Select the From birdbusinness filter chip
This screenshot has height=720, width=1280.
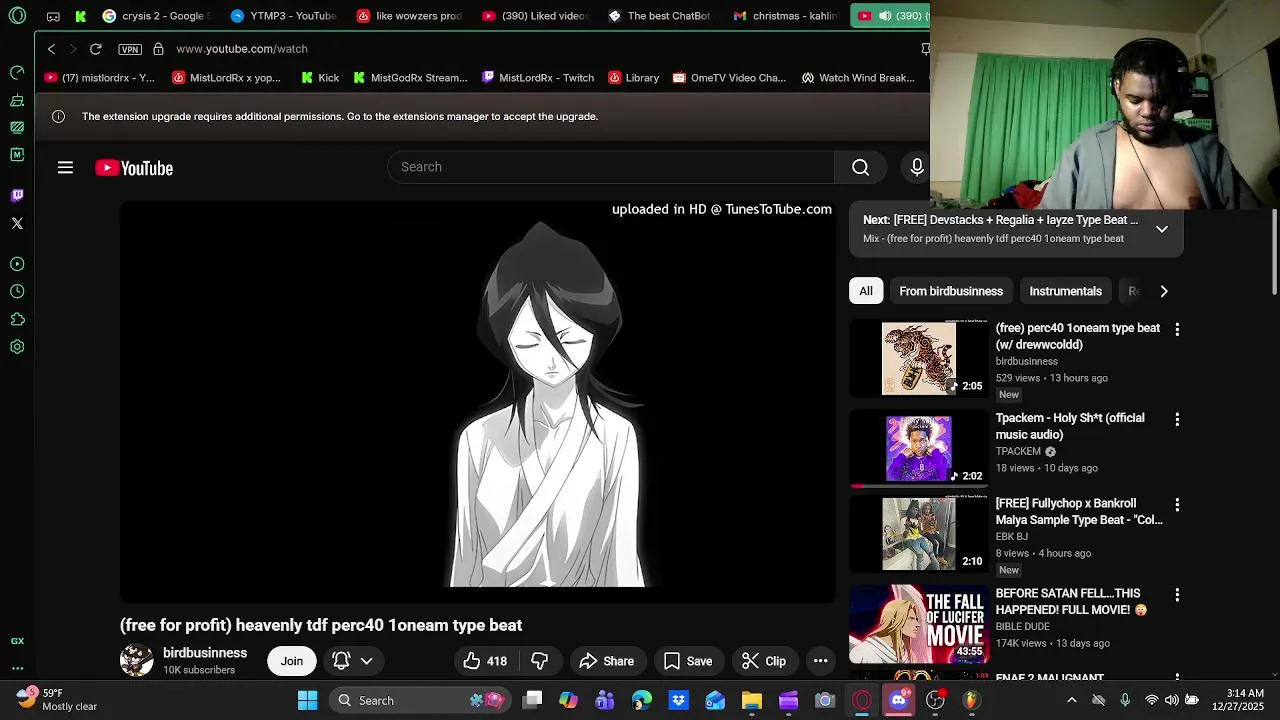point(951,291)
